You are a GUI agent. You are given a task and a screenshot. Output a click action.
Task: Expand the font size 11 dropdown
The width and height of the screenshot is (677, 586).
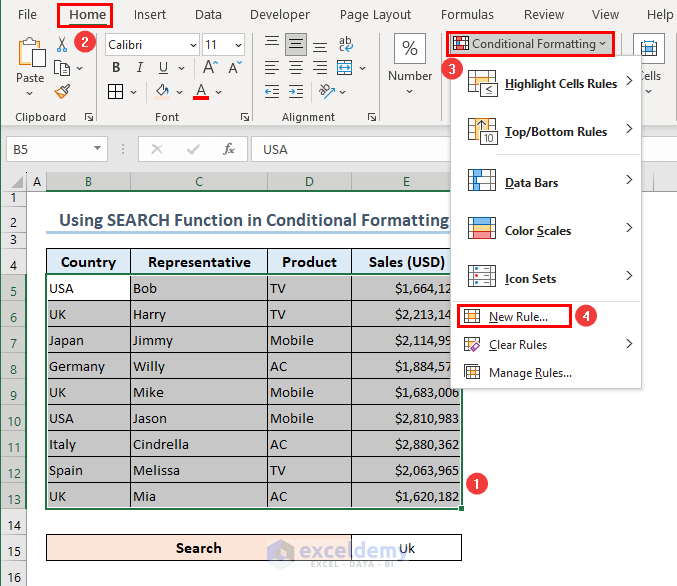(x=238, y=45)
